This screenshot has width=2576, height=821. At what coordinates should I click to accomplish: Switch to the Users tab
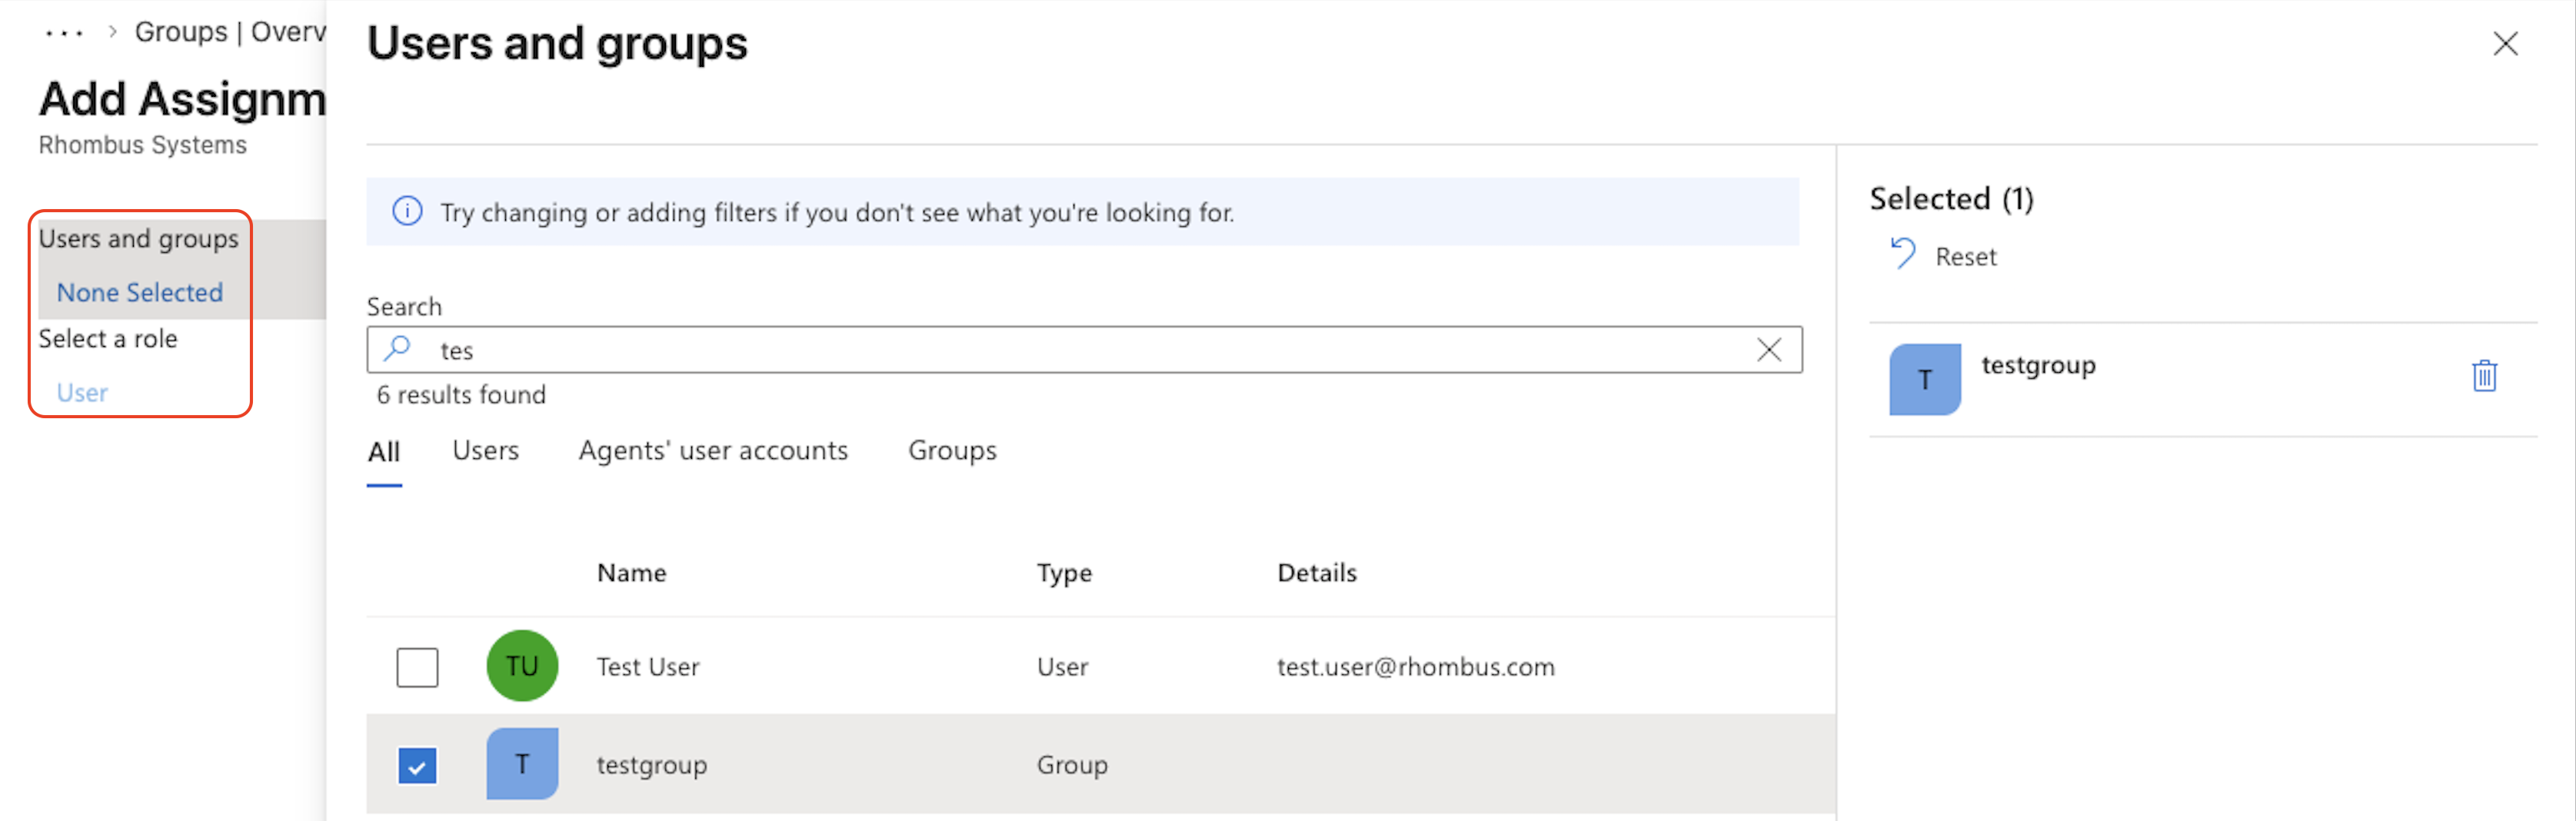pos(485,450)
